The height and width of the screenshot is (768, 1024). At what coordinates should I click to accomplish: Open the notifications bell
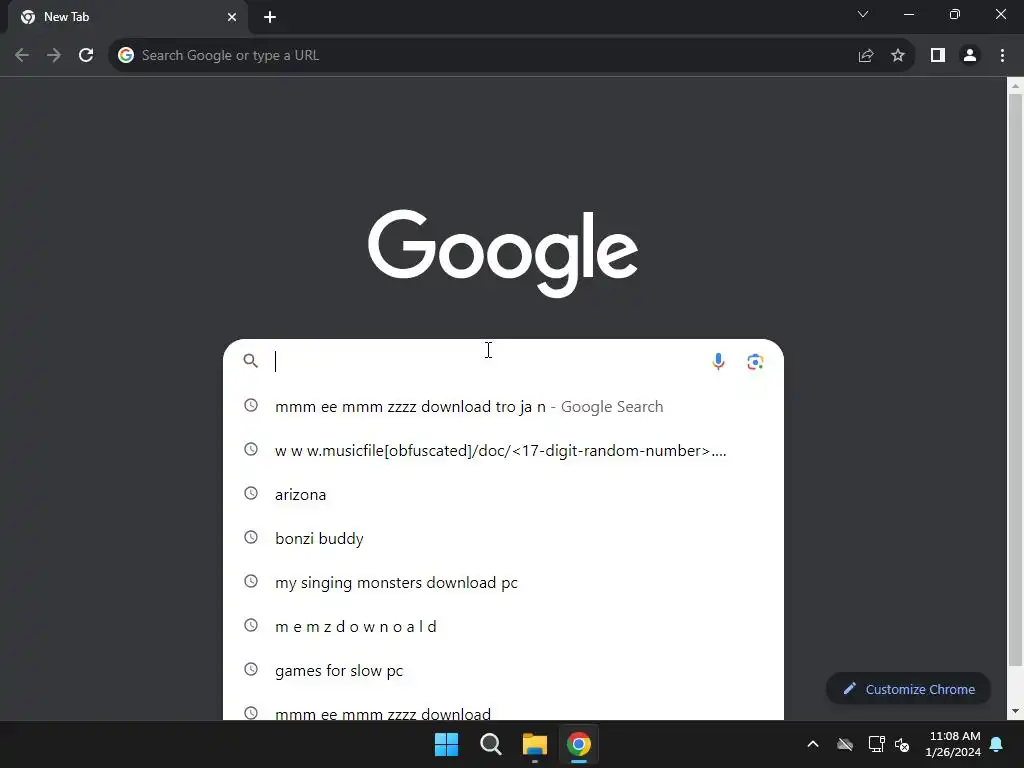pos(997,744)
